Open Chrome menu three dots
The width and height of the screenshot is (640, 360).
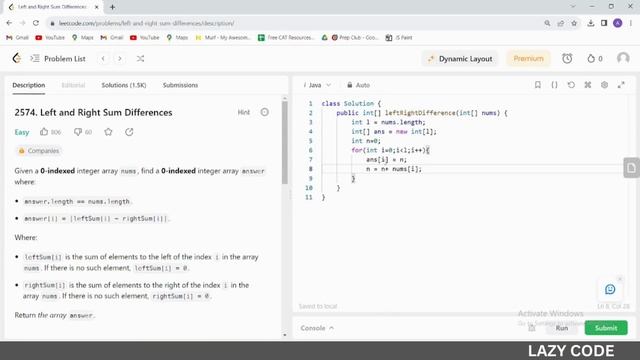631,23
